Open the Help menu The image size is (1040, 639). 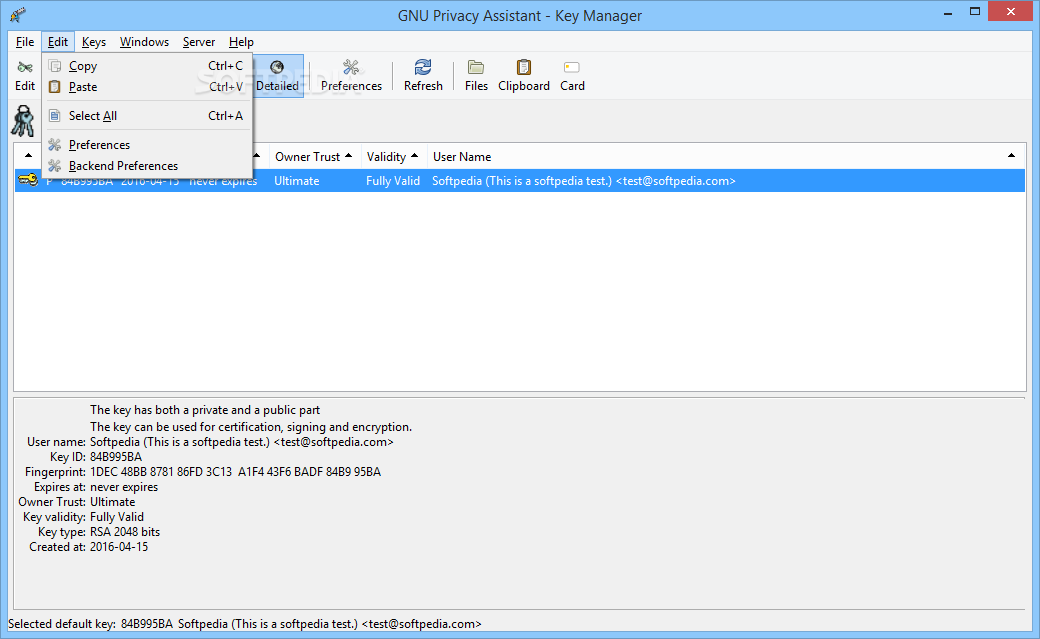pos(241,42)
